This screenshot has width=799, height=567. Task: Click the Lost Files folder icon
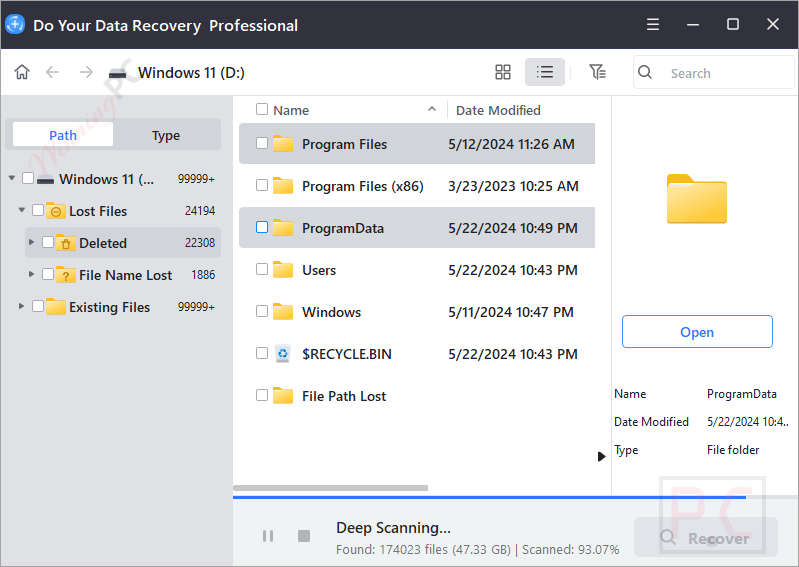[56, 211]
